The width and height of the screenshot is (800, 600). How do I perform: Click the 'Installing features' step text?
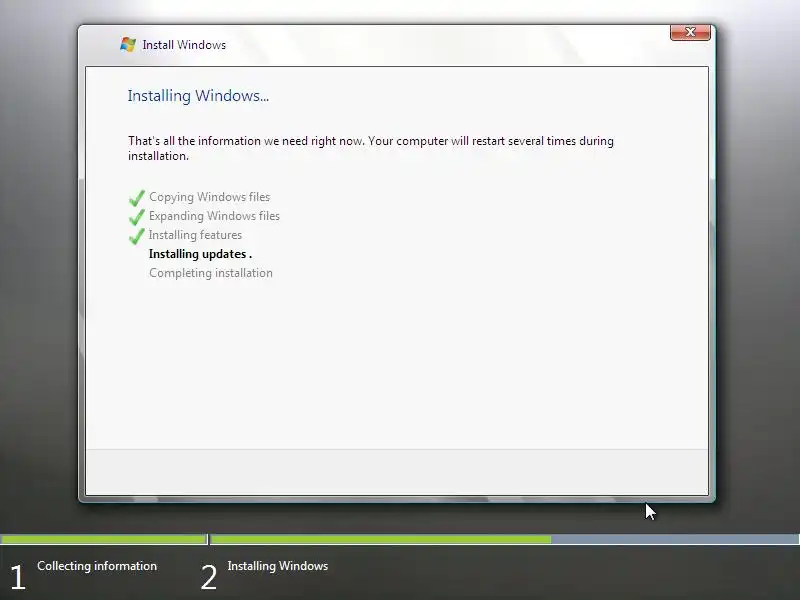(195, 235)
